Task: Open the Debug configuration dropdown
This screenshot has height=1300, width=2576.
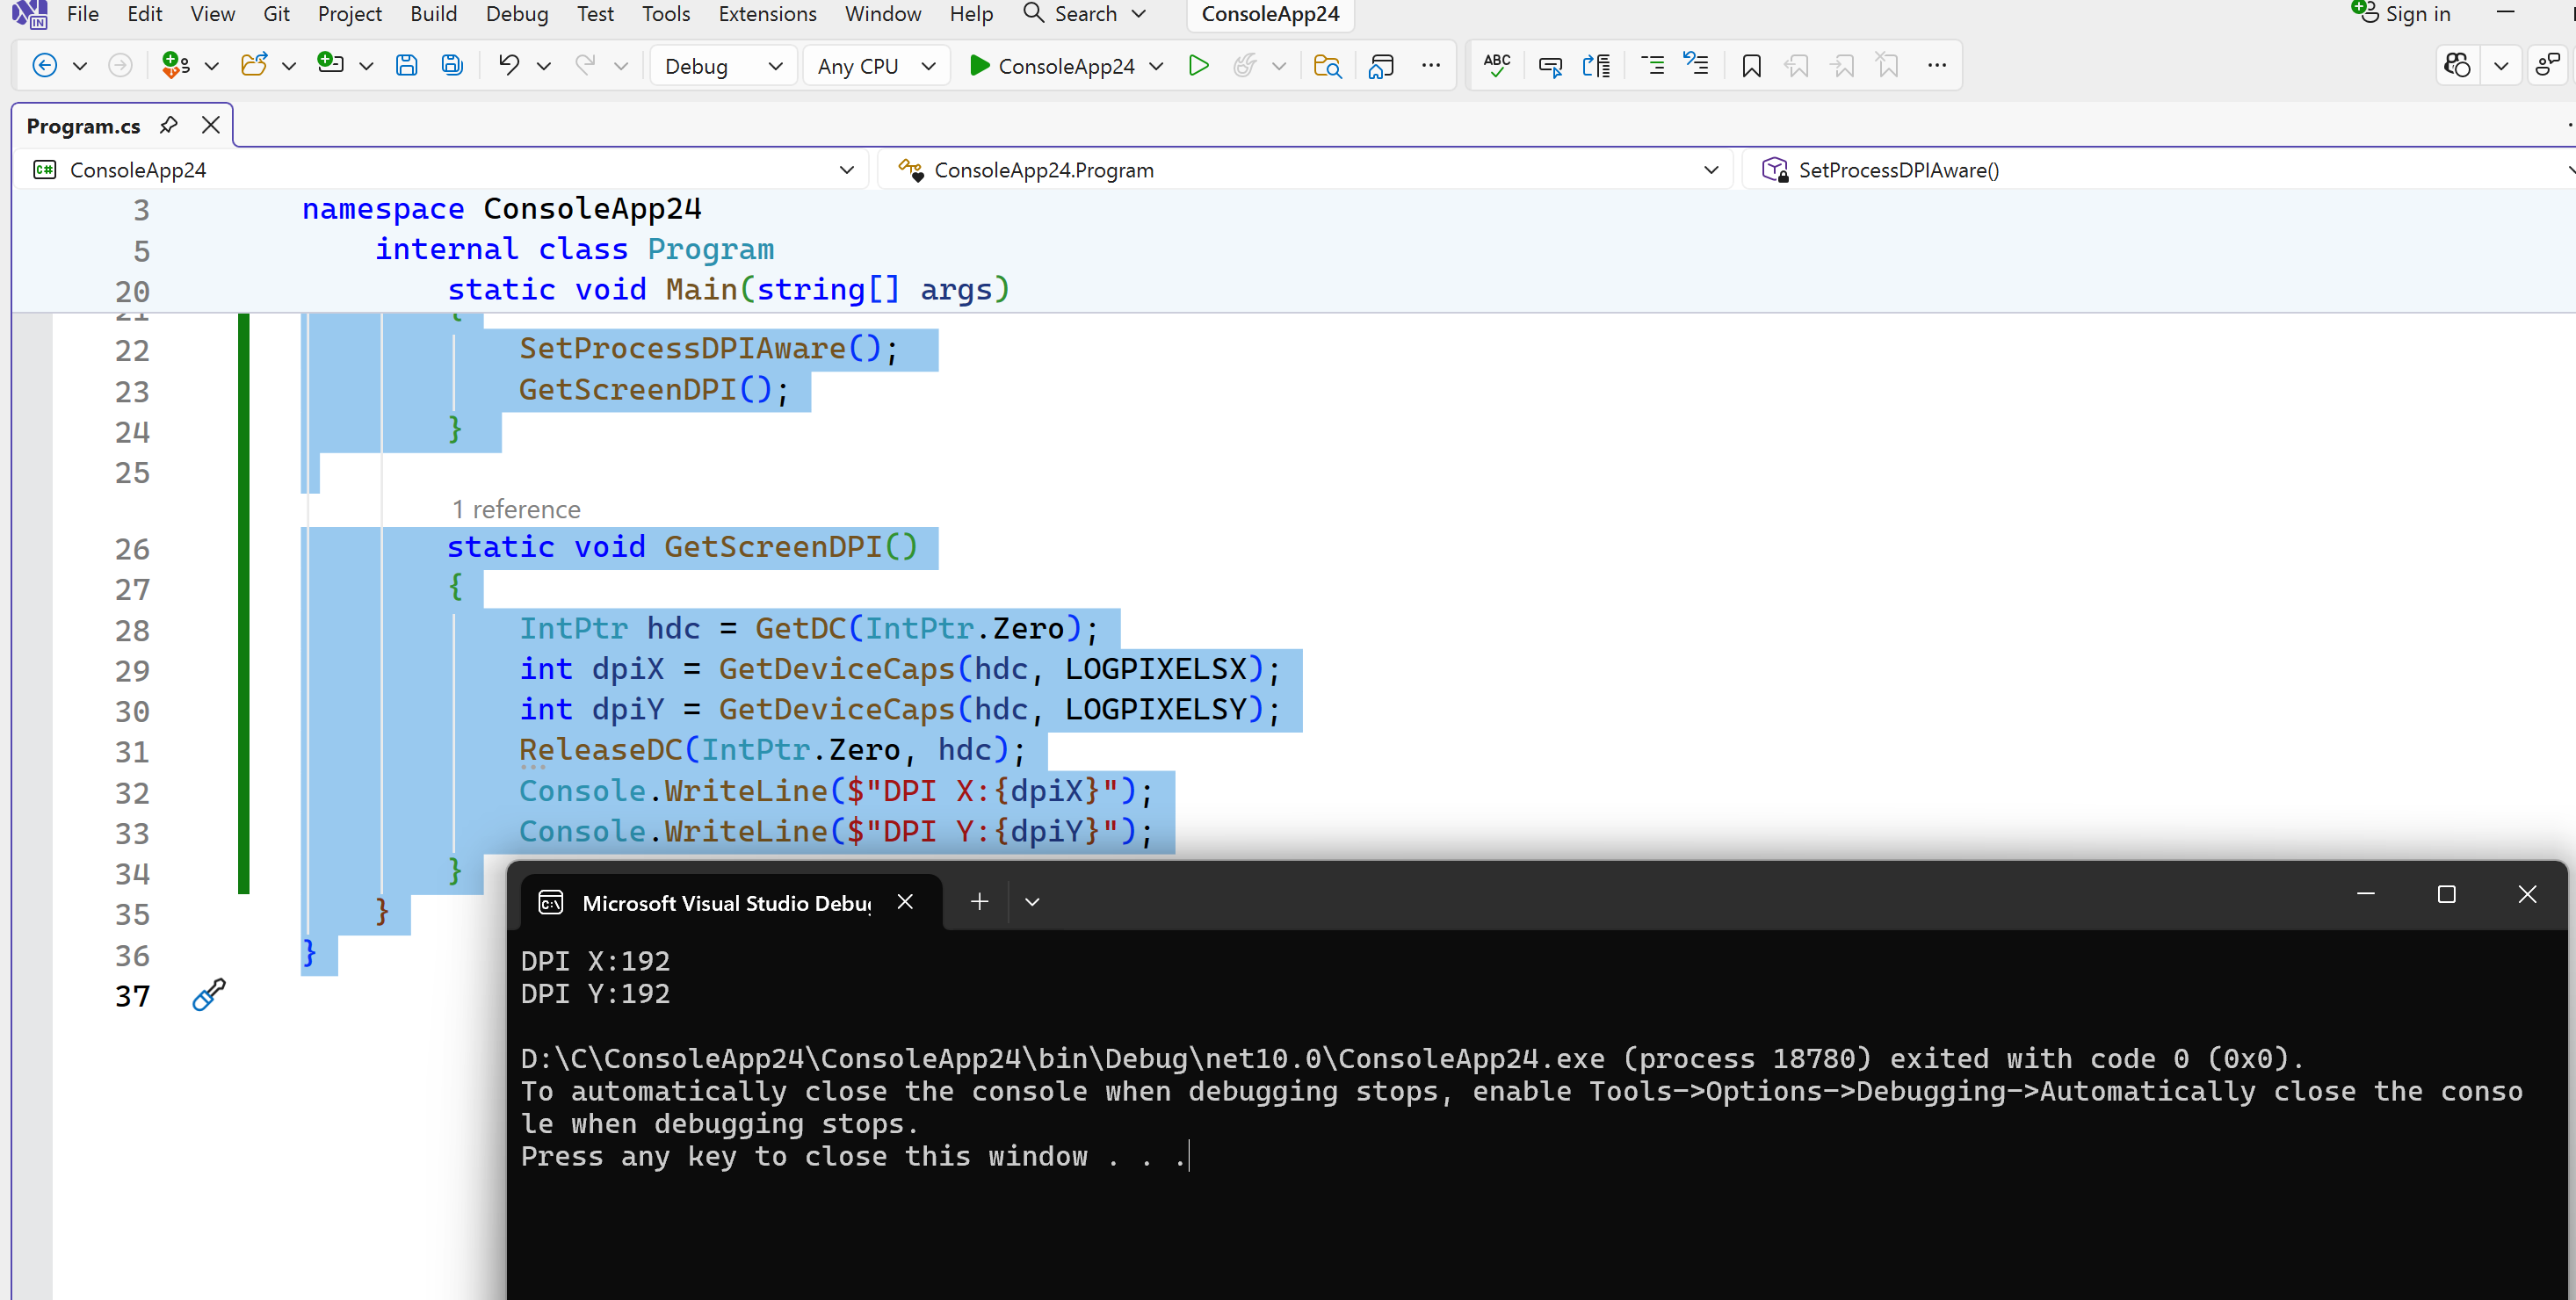Action: coord(723,66)
